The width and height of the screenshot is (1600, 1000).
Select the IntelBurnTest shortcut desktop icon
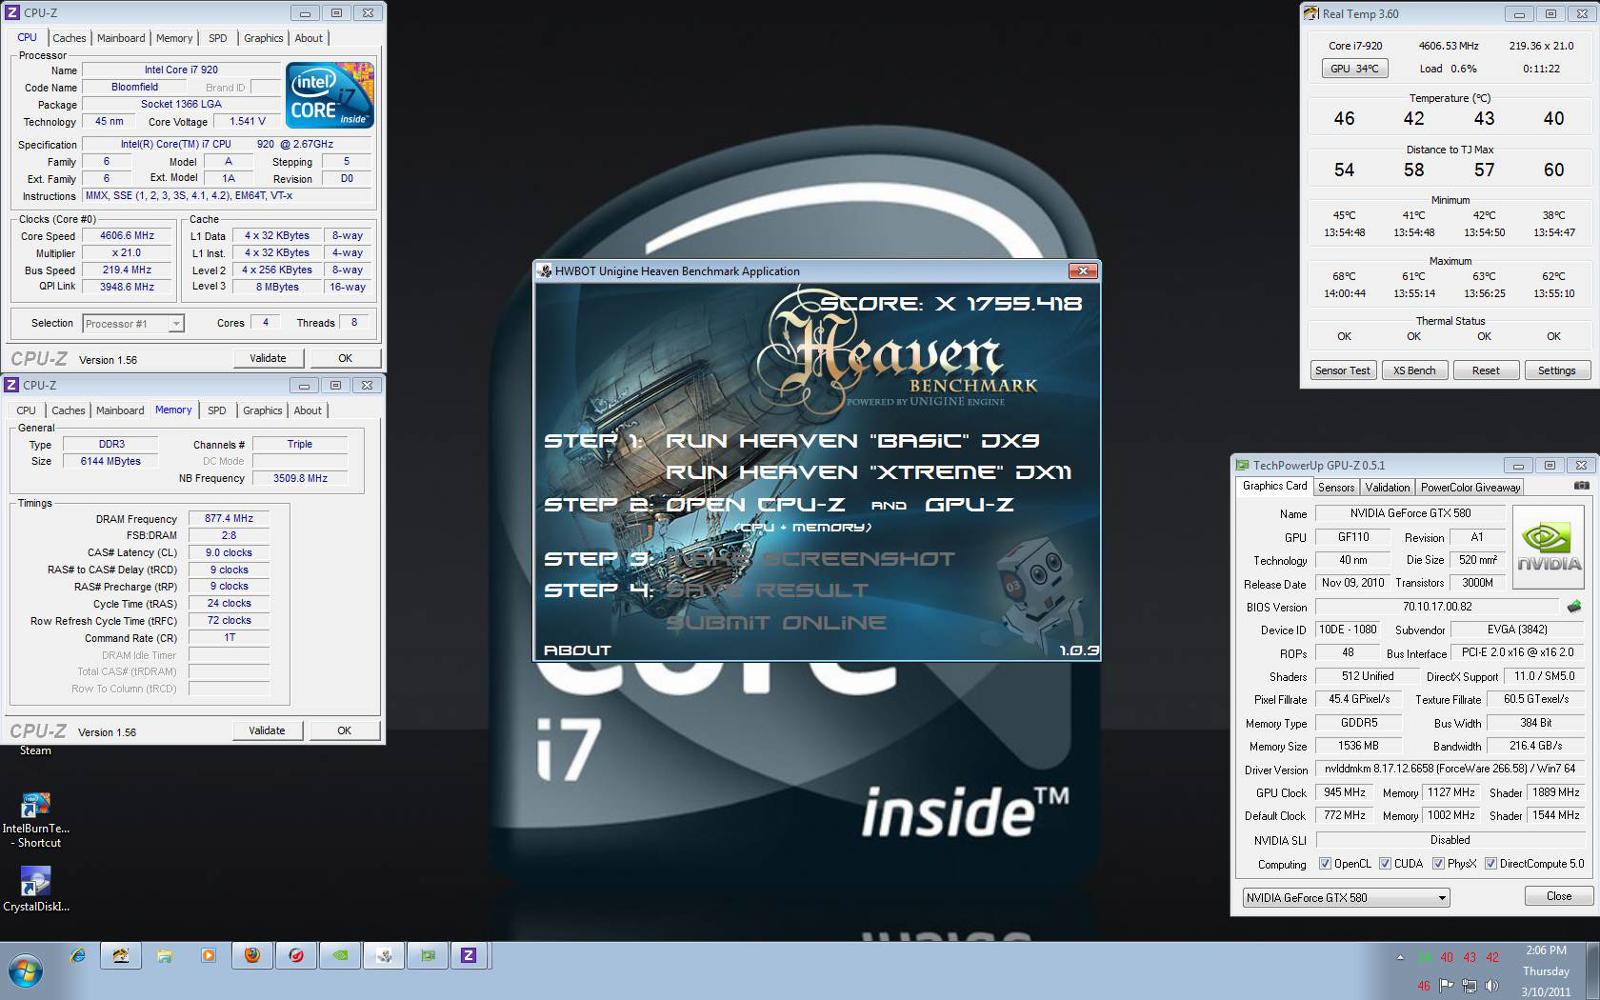[x=36, y=820]
